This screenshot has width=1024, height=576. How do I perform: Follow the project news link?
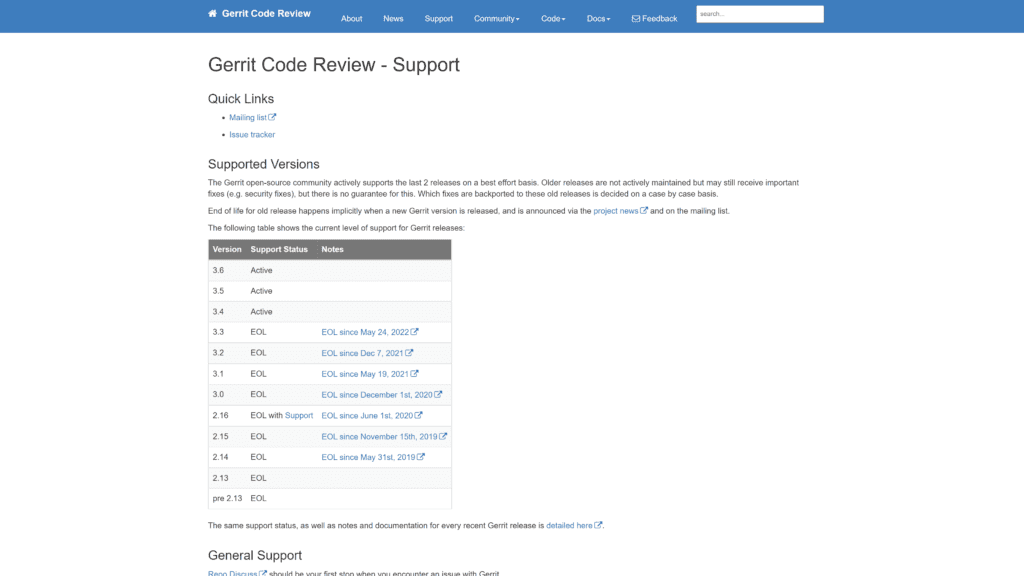click(615, 211)
